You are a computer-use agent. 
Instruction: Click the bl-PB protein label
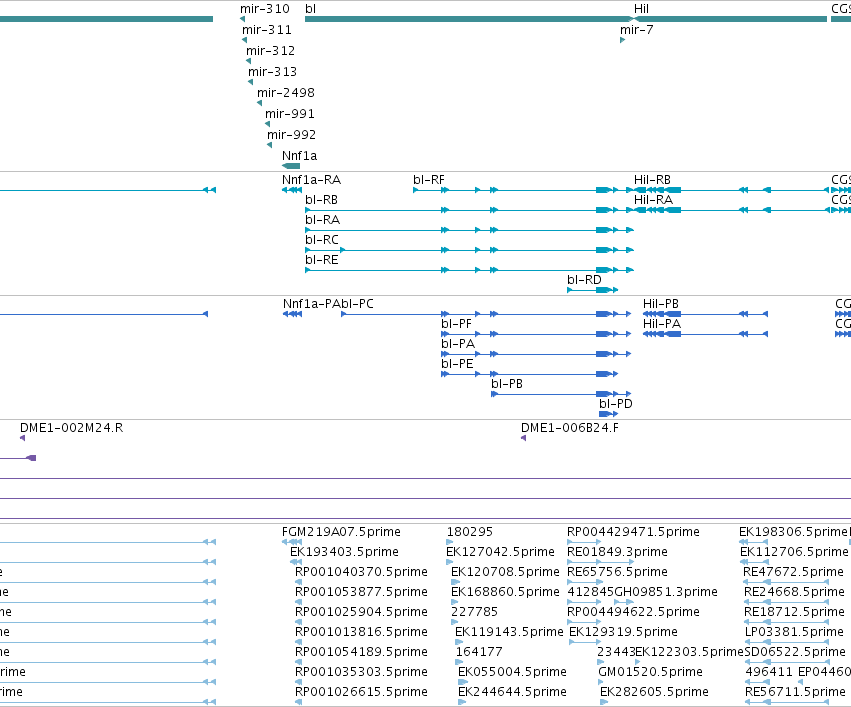pos(507,384)
